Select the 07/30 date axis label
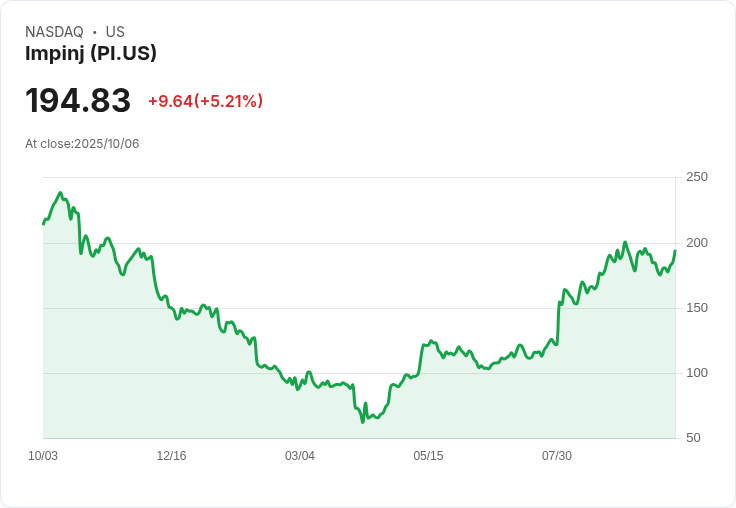736x508 pixels. [x=556, y=456]
